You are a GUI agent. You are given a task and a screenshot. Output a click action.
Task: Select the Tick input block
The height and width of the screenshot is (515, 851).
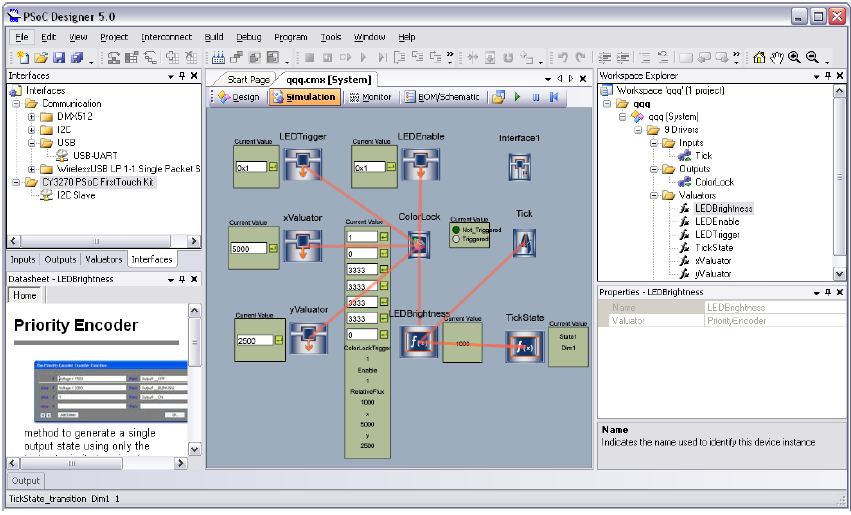tap(524, 243)
